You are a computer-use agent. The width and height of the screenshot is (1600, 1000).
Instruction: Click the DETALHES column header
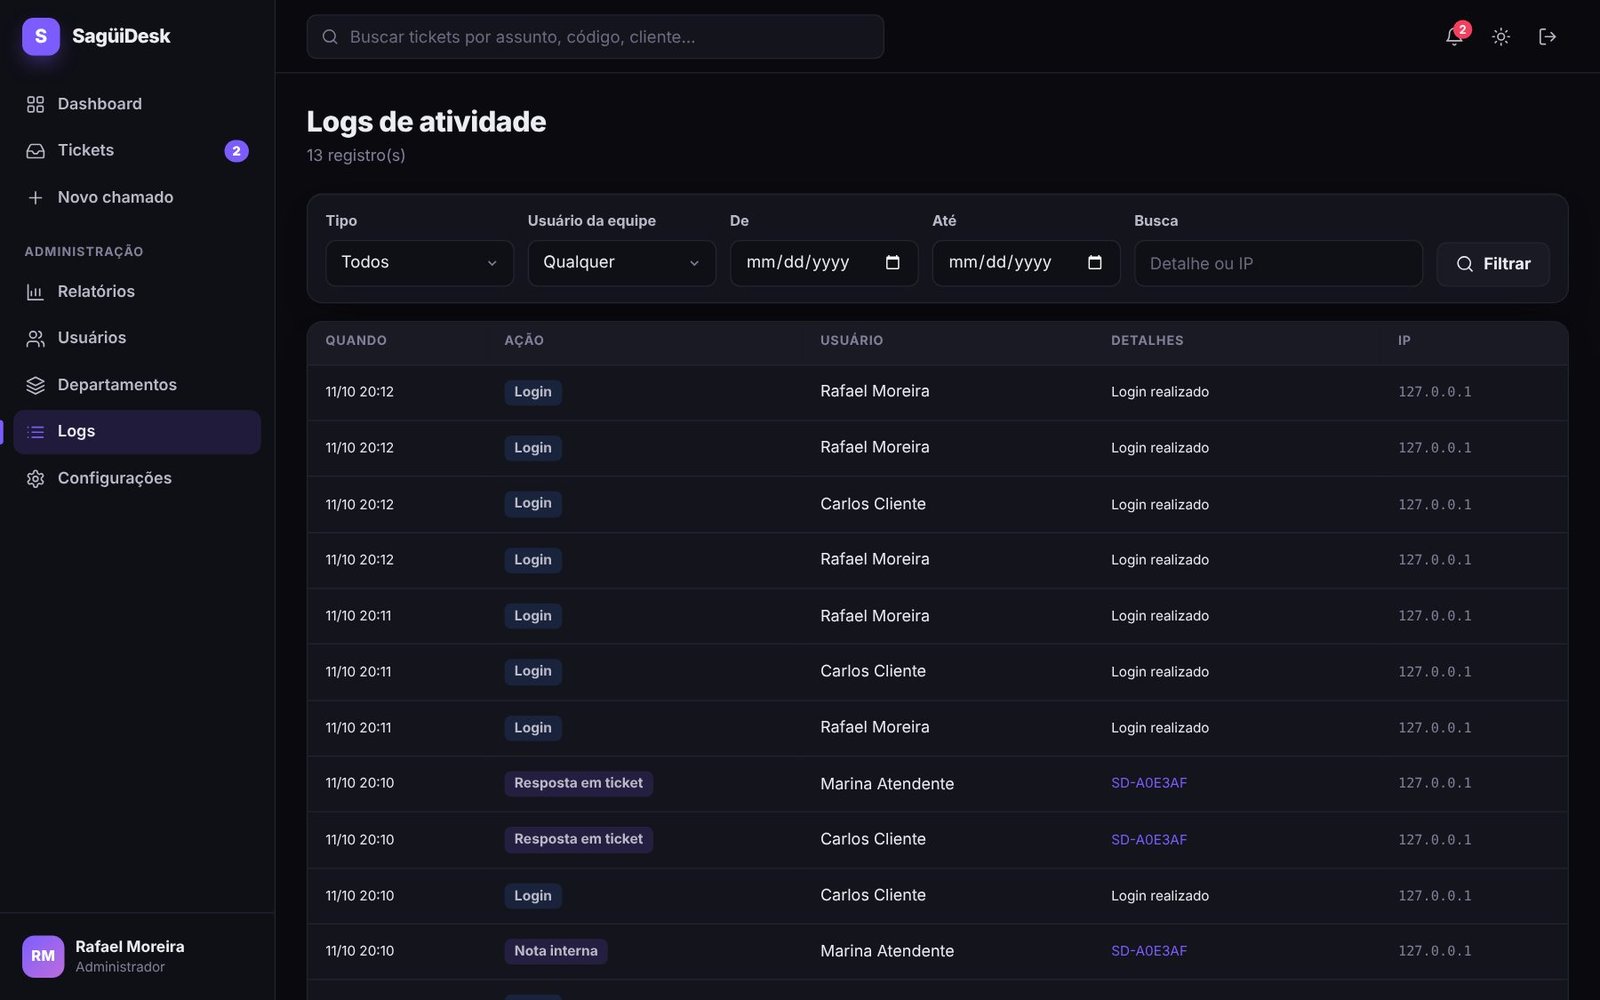point(1147,341)
